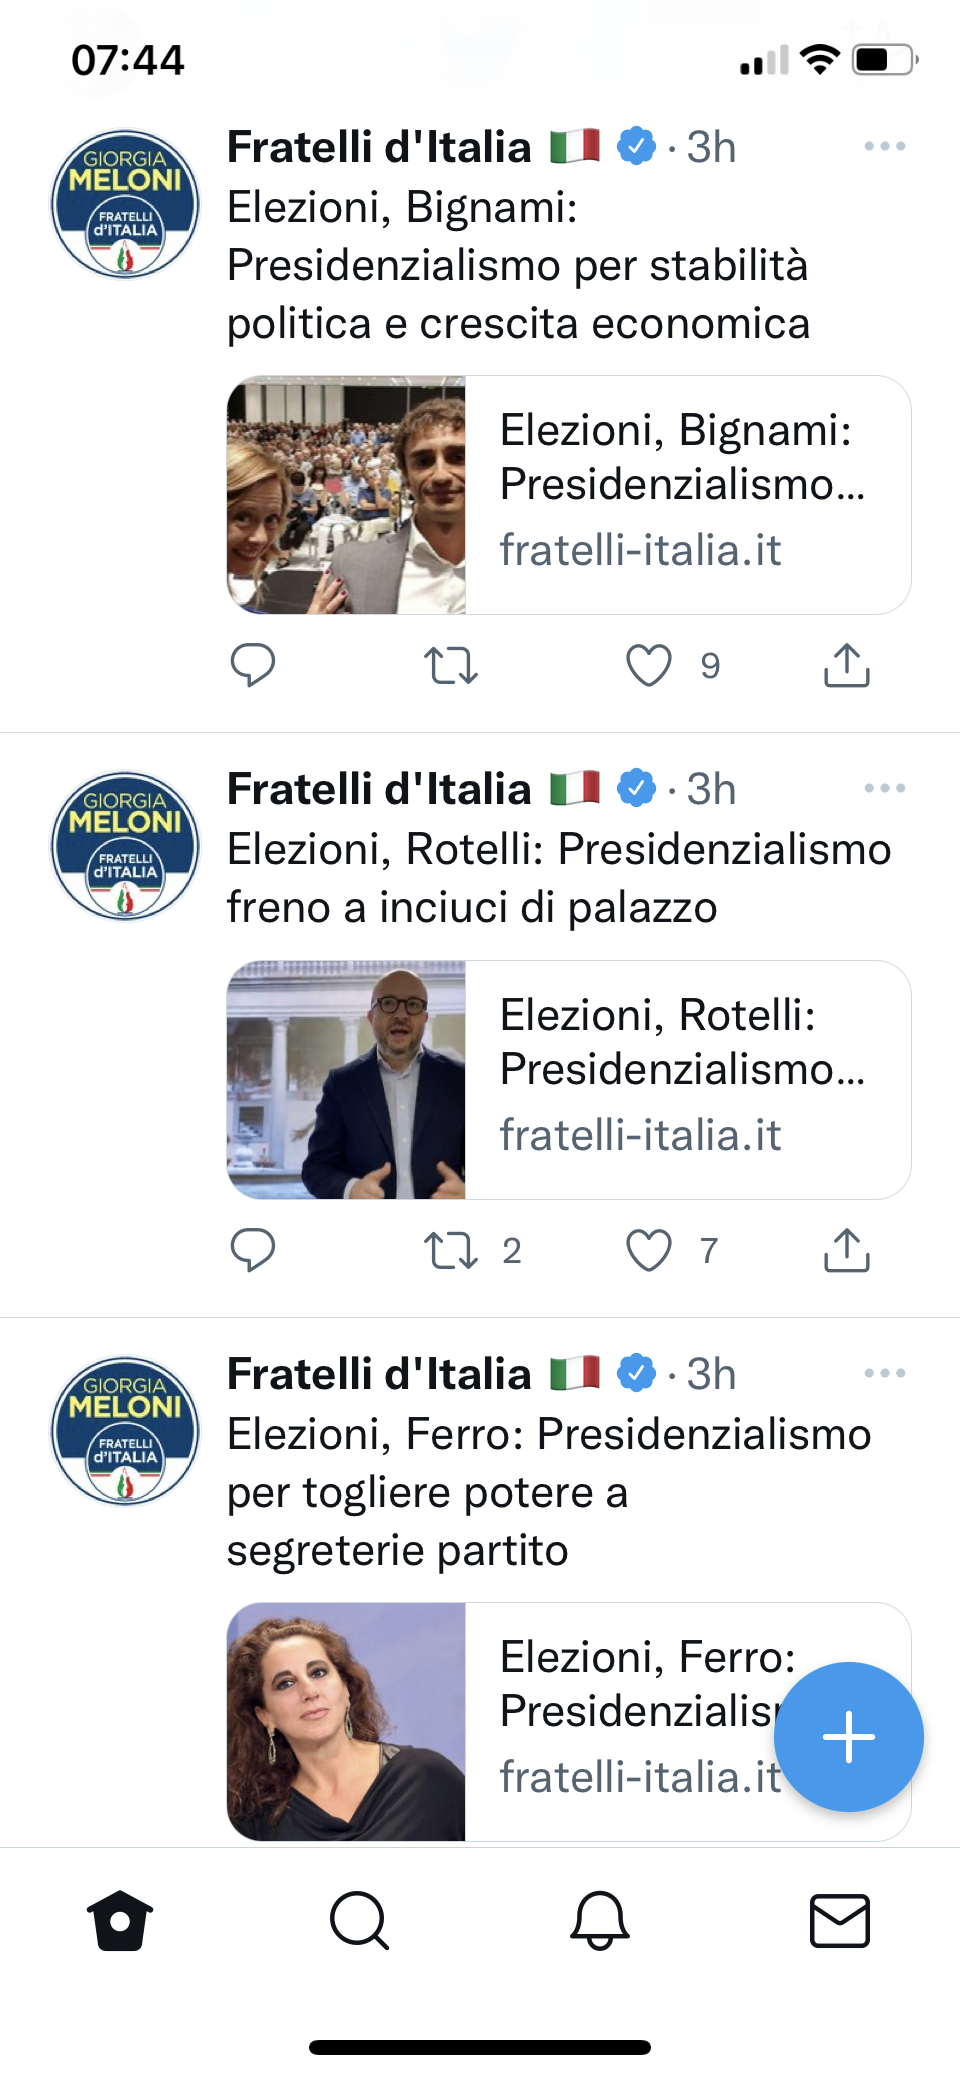This screenshot has width=960, height=2079.
Task: Open more options for the Rotelli tweet
Action: click(x=884, y=789)
